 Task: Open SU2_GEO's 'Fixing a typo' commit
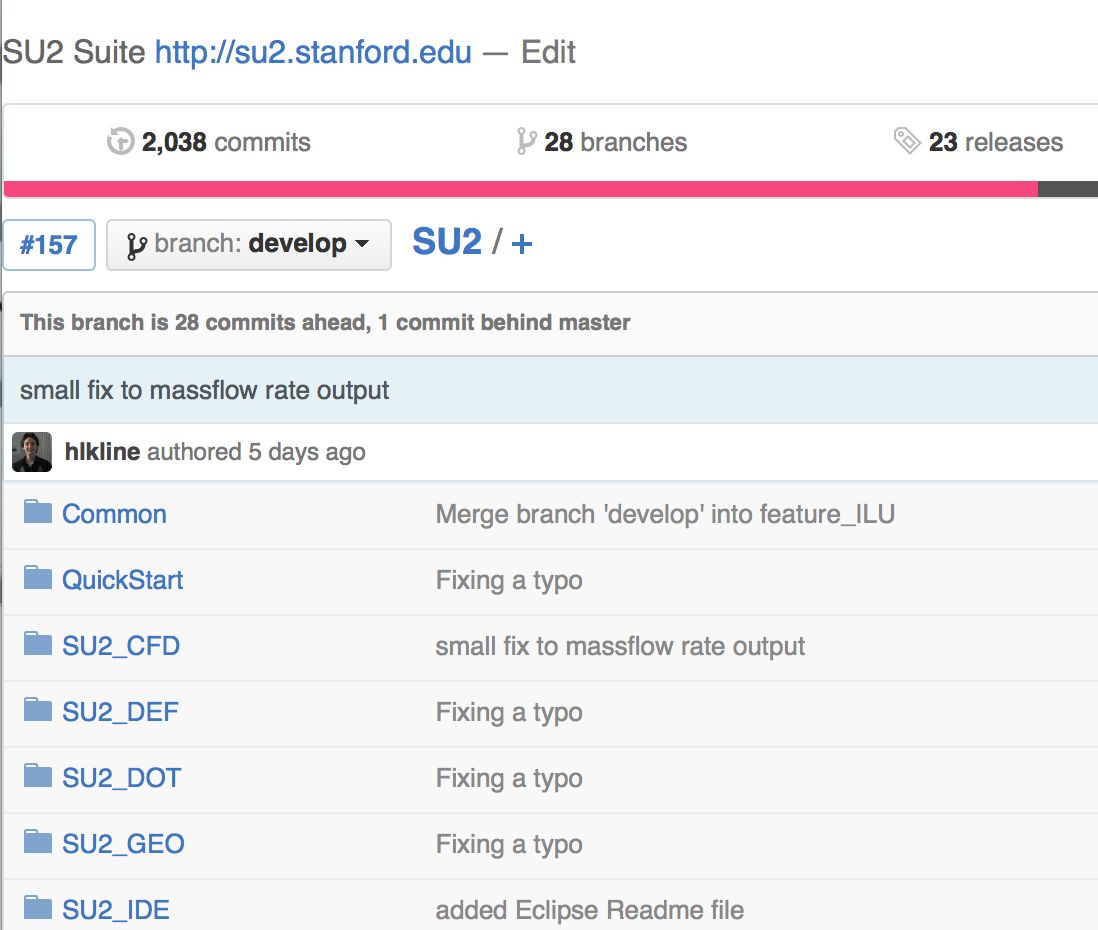(x=509, y=844)
